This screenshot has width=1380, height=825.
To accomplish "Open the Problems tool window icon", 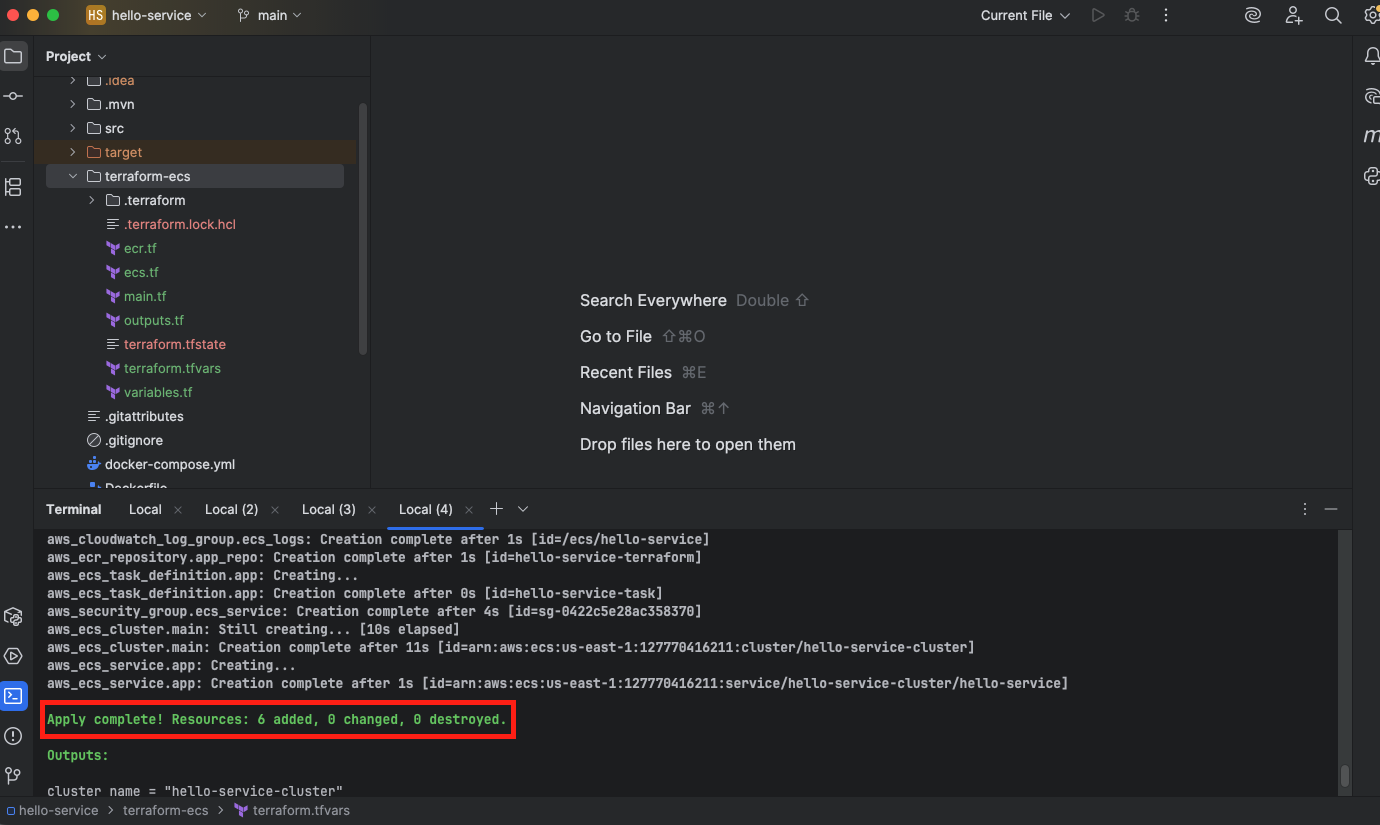I will pyautogui.click(x=13, y=736).
